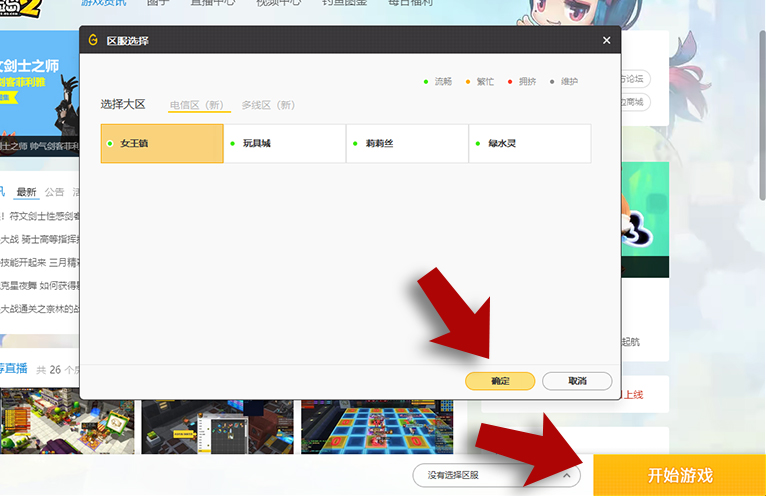Open news item 技能开起来 三月精
Viewport: 766px width, 496px height.
(x=40, y=262)
